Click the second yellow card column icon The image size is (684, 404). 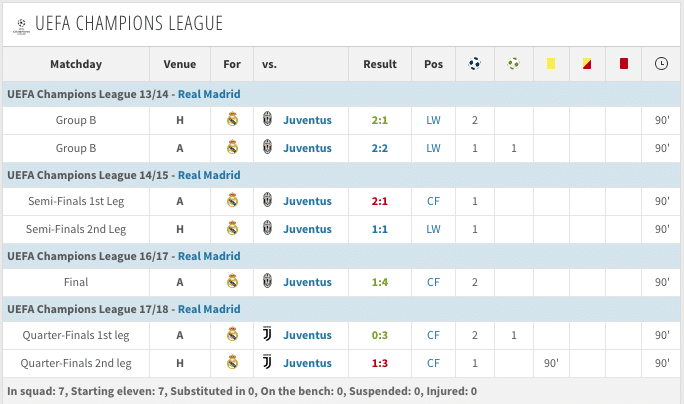pos(587,64)
